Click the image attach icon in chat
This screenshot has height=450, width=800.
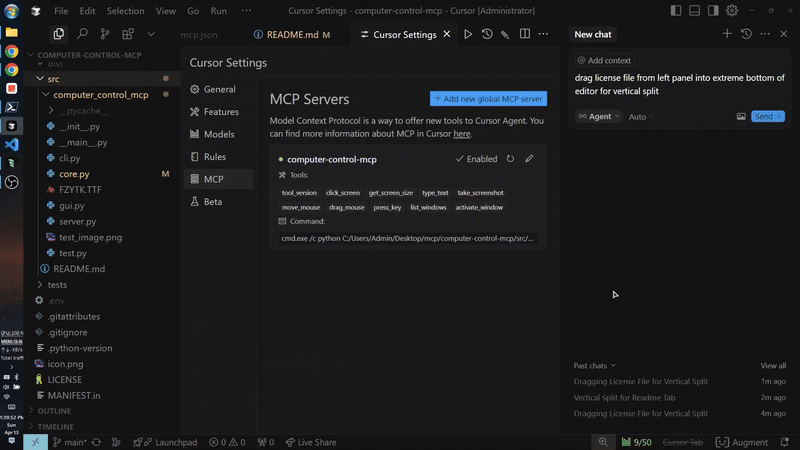(x=741, y=117)
